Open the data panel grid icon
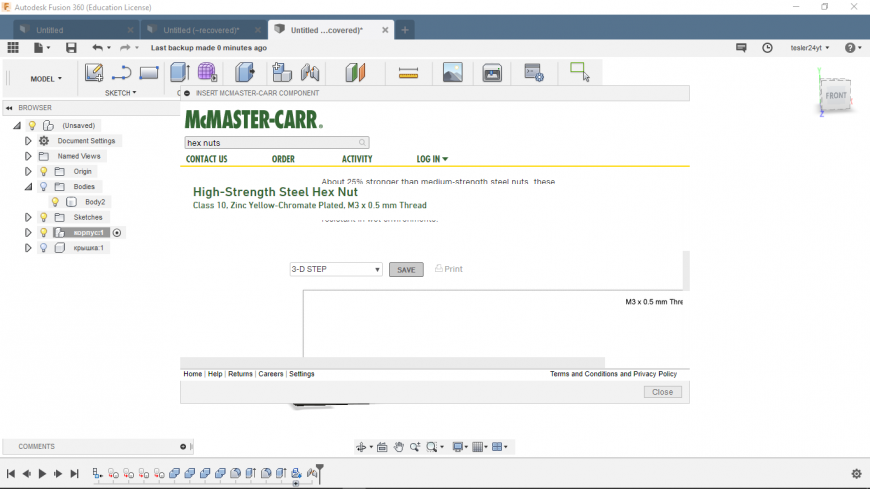 [x=13, y=48]
